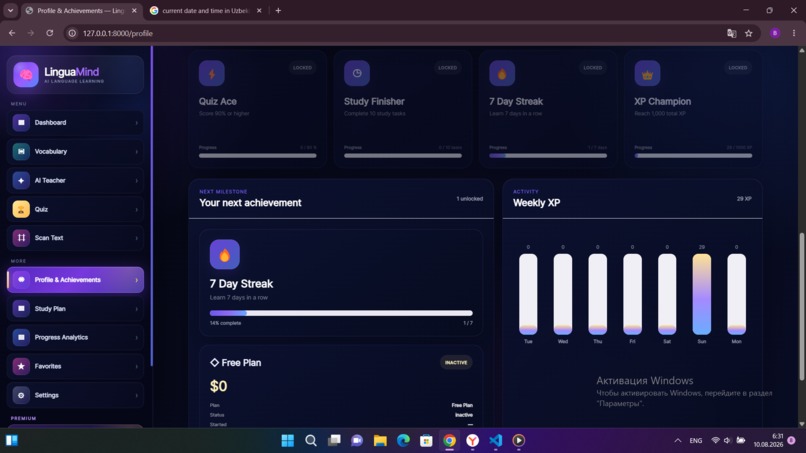Expand the Dashboard row chevron
This screenshot has width=806, height=453.
pos(136,123)
